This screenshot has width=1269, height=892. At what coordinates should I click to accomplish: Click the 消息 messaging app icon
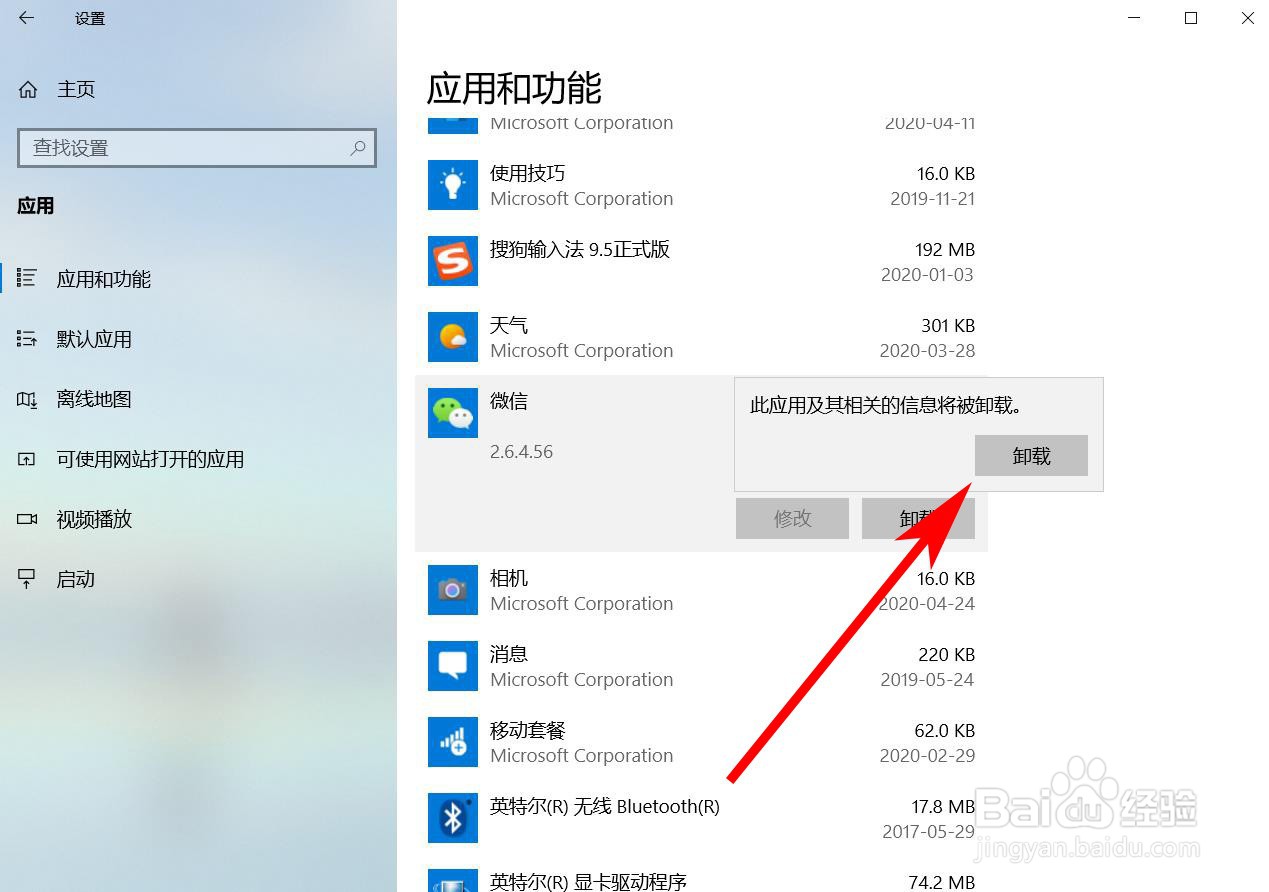pyautogui.click(x=452, y=666)
